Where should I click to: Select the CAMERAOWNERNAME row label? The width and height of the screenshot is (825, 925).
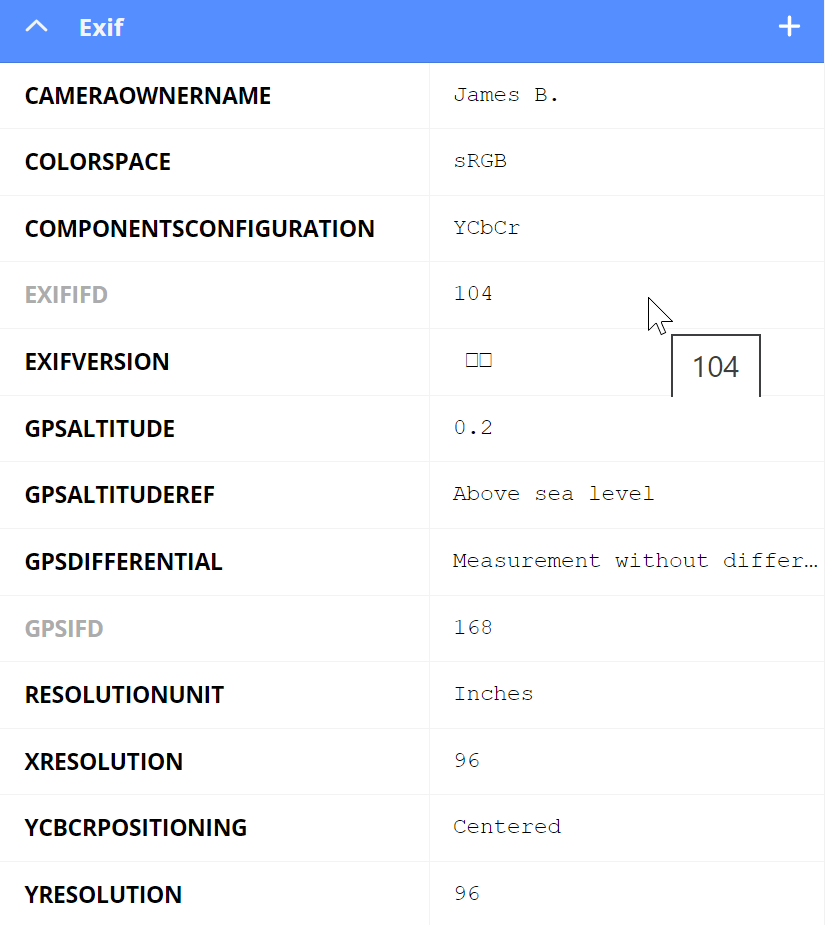coord(147,95)
